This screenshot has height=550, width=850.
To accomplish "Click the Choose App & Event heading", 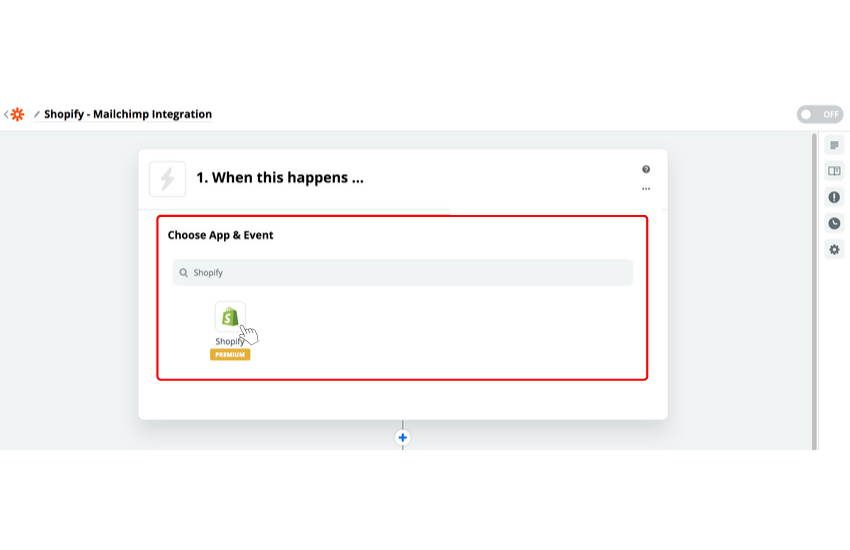I will point(220,235).
